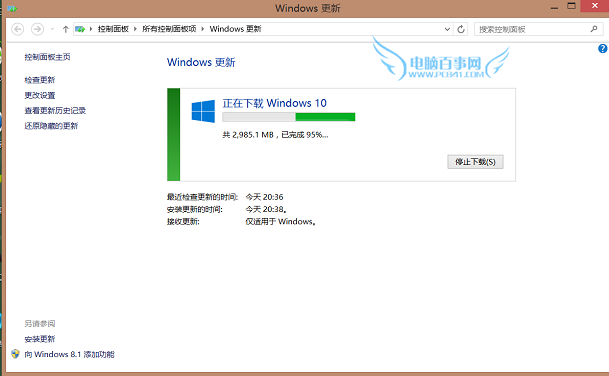Click 还原隐藏的更新 link
The height and width of the screenshot is (376, 609).
[x=51, y=126]
